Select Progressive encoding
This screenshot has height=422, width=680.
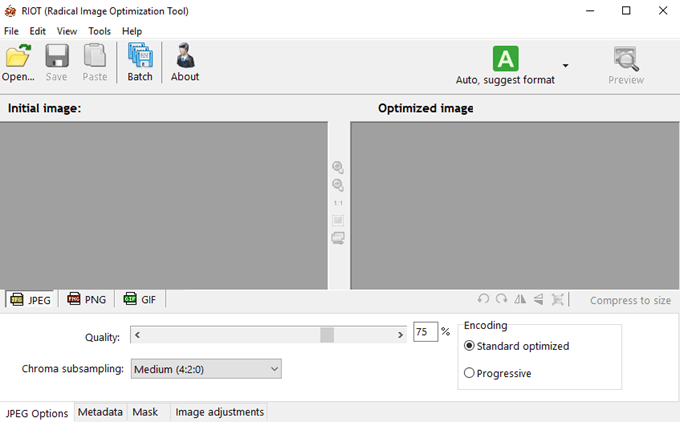[x=497, y=373]
